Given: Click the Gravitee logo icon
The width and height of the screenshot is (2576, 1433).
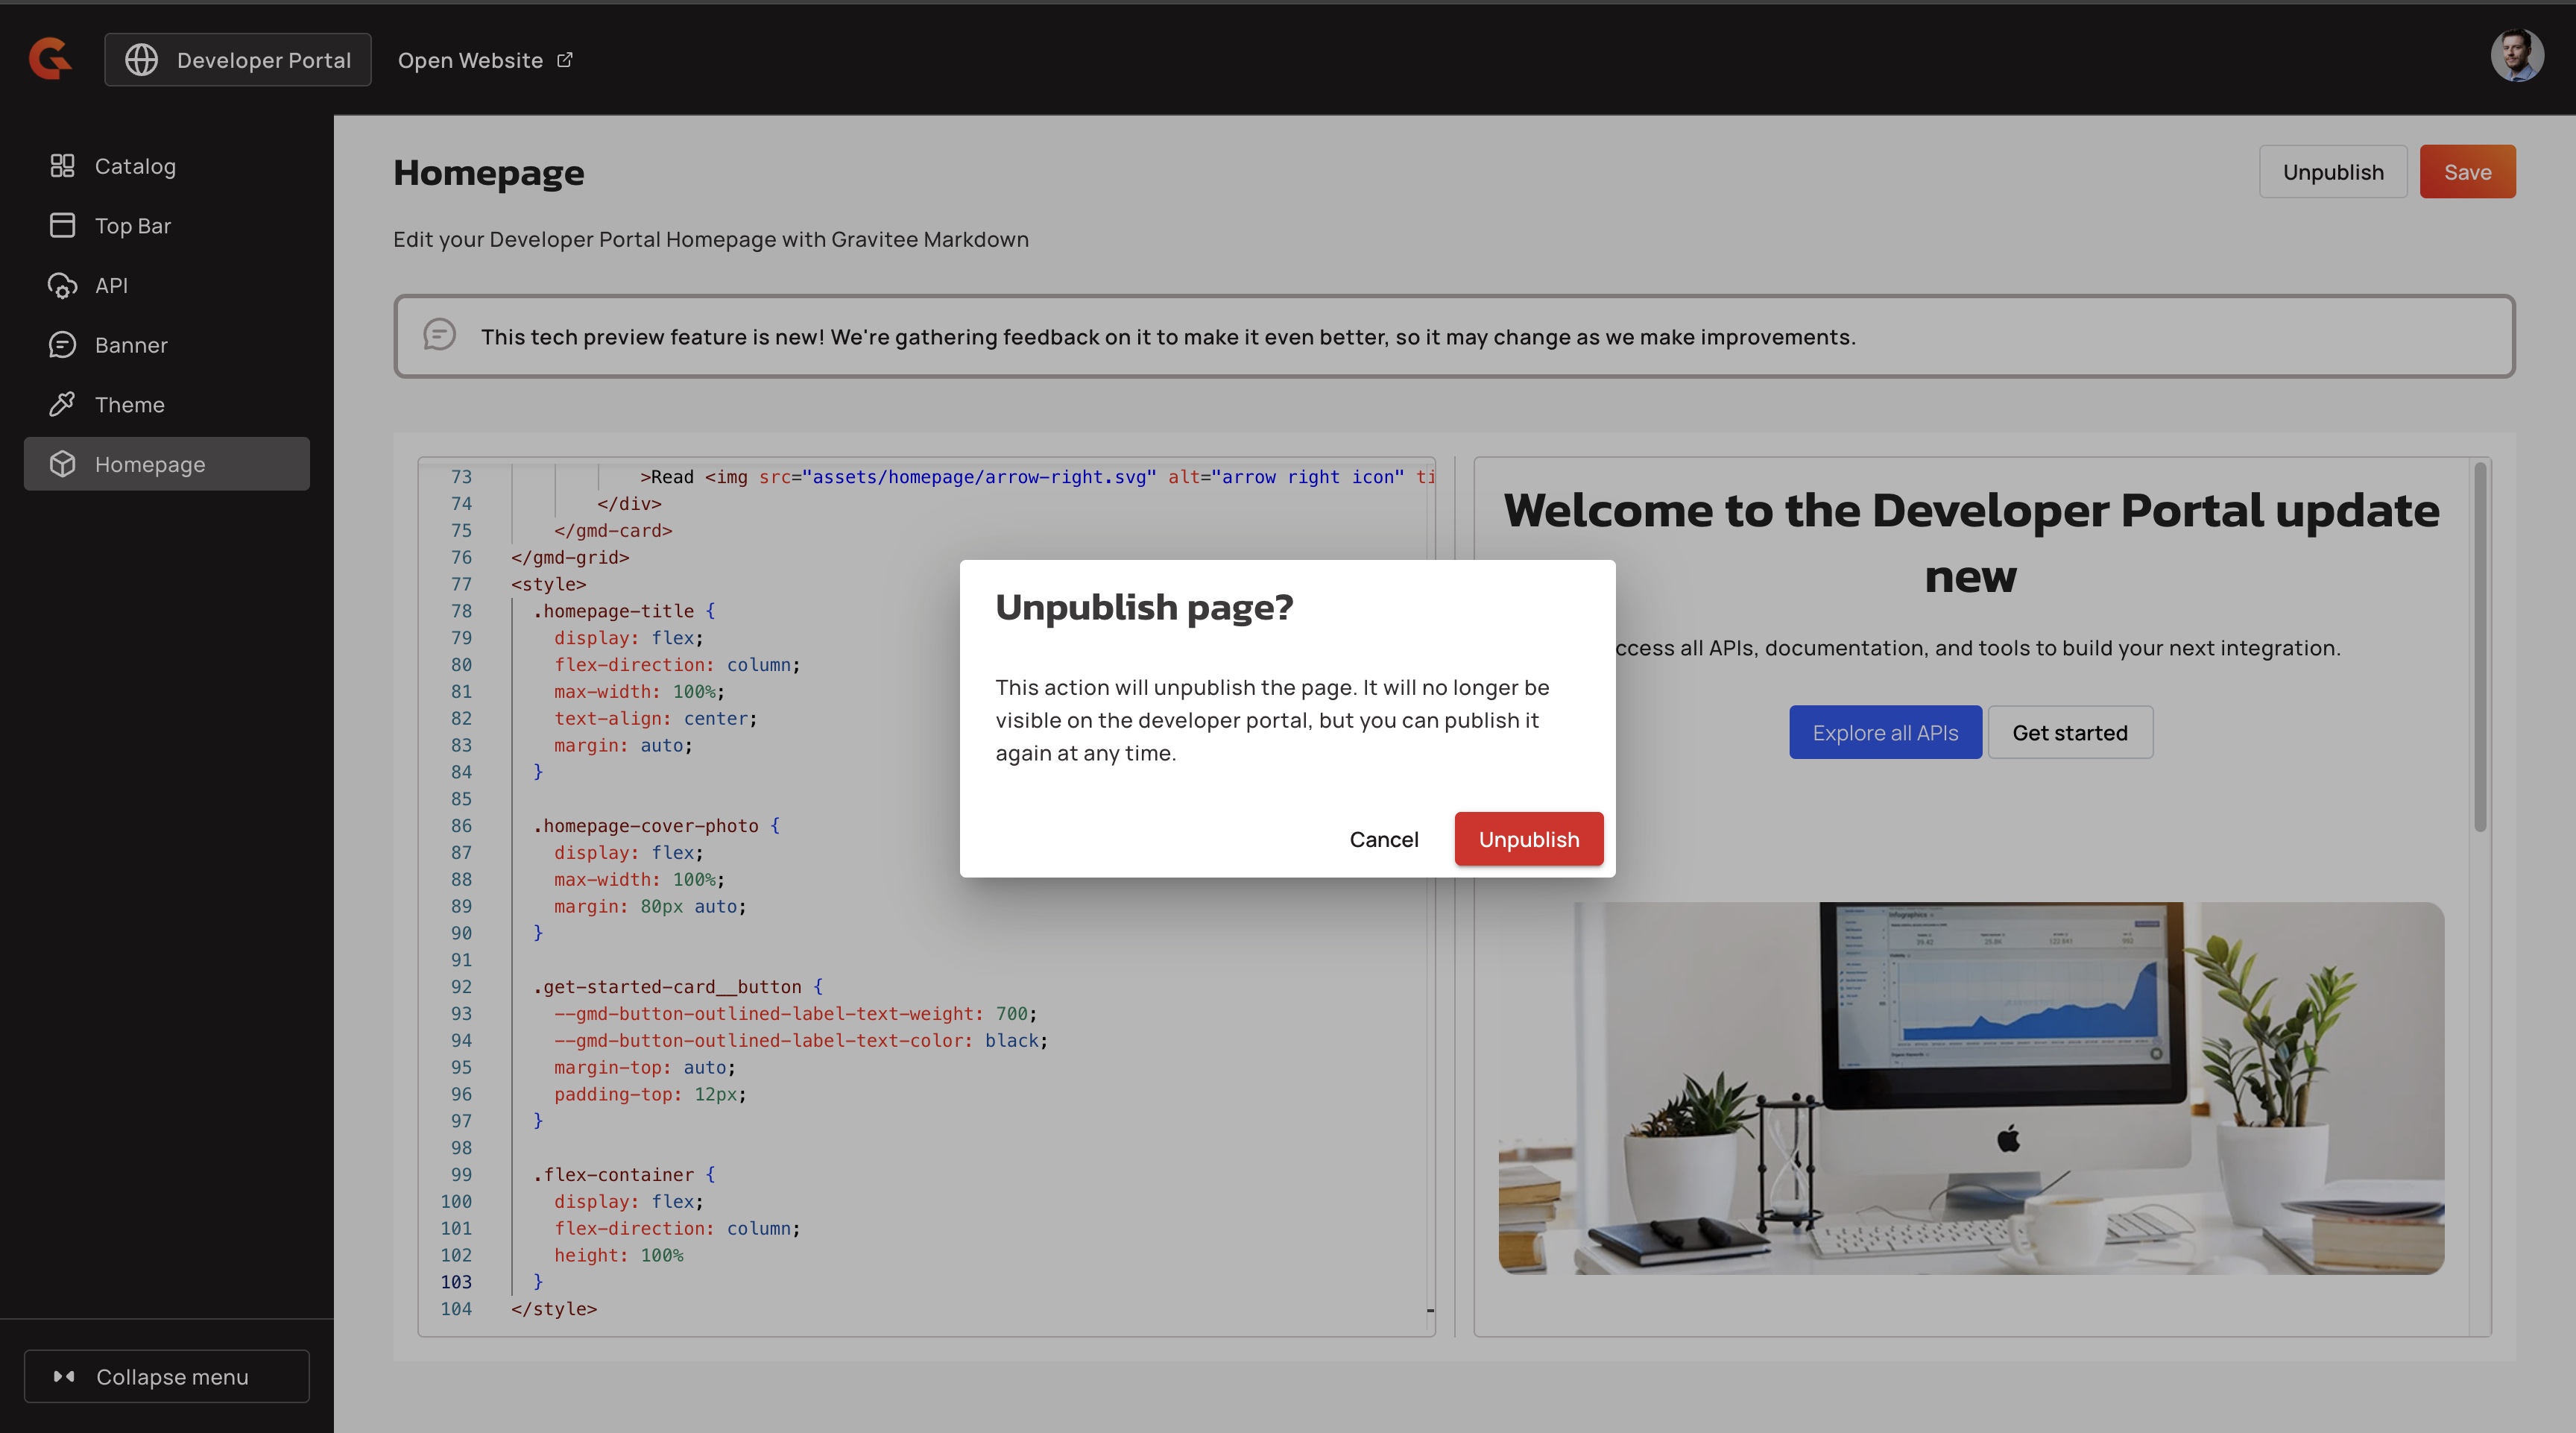Looking at the screenshot, I should coord(50,58).
